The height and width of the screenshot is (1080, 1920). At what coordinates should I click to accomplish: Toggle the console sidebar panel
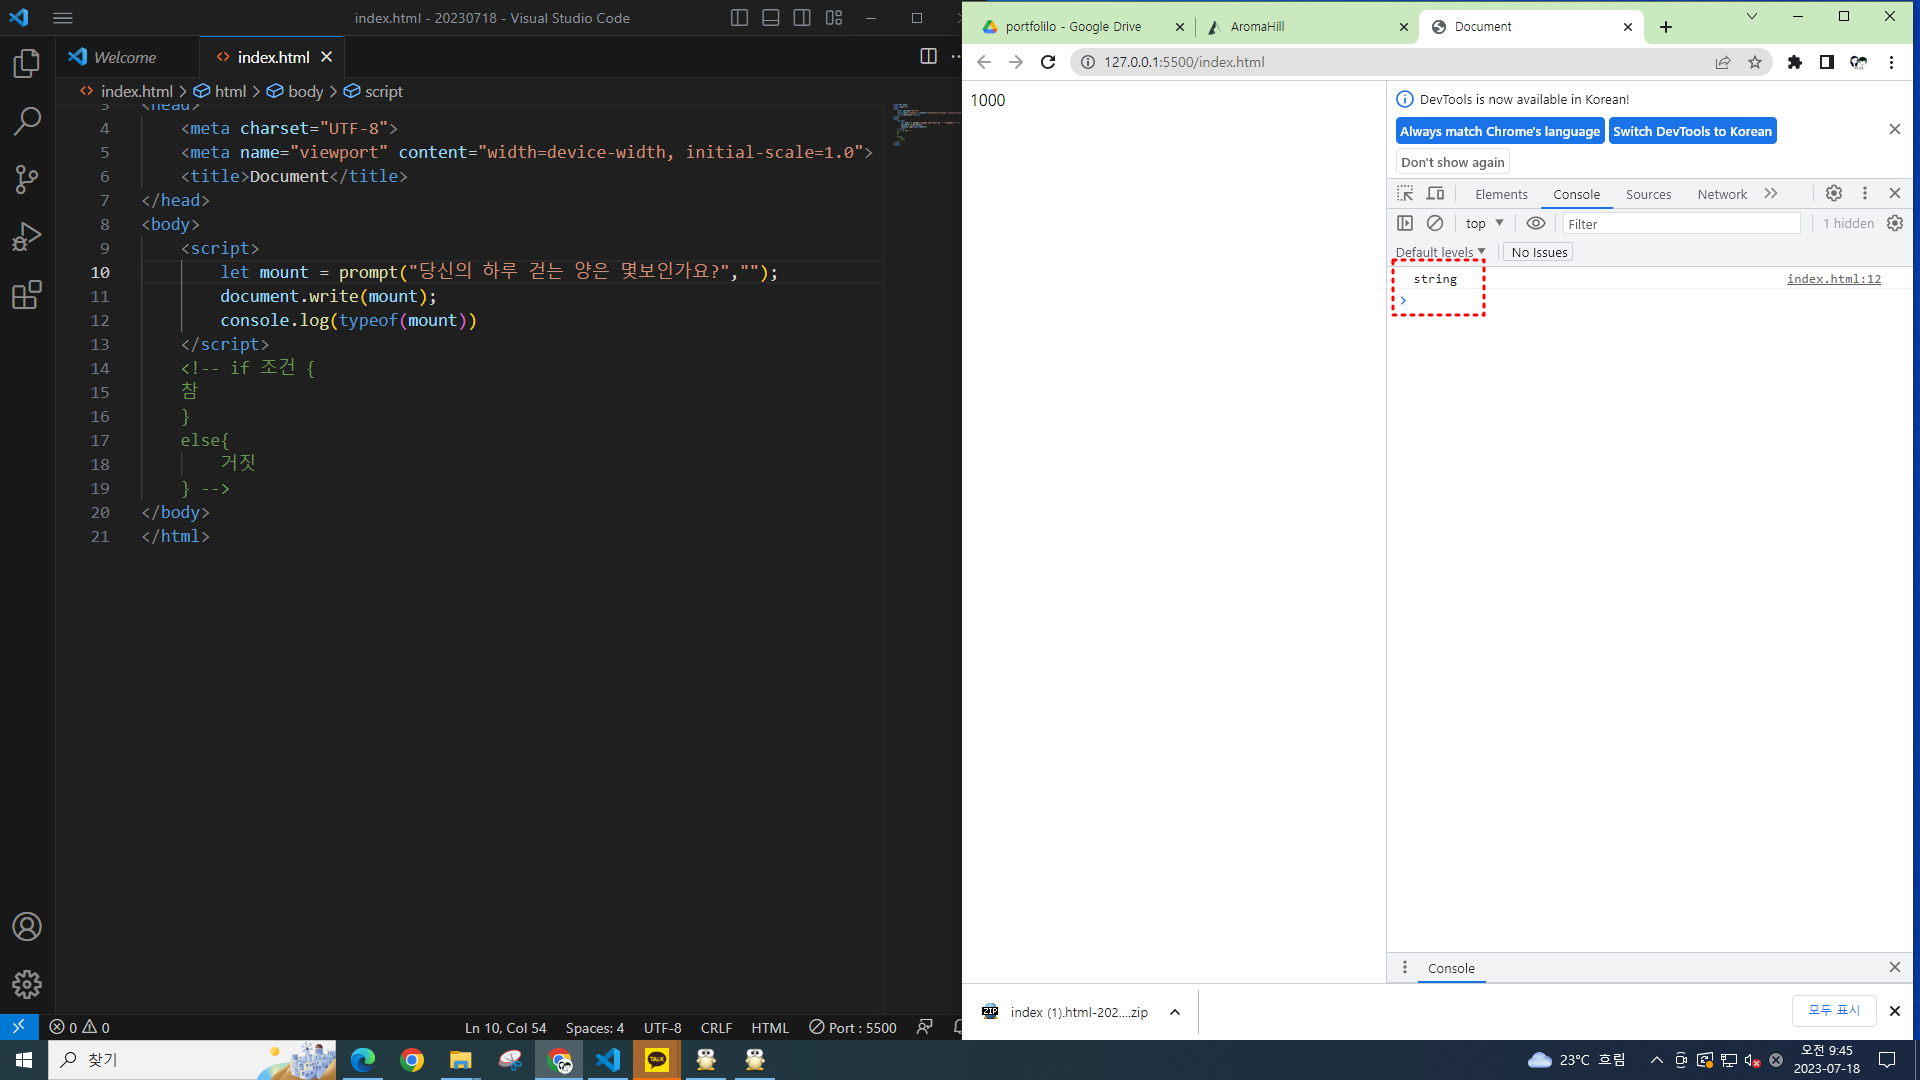(1405, 224)
